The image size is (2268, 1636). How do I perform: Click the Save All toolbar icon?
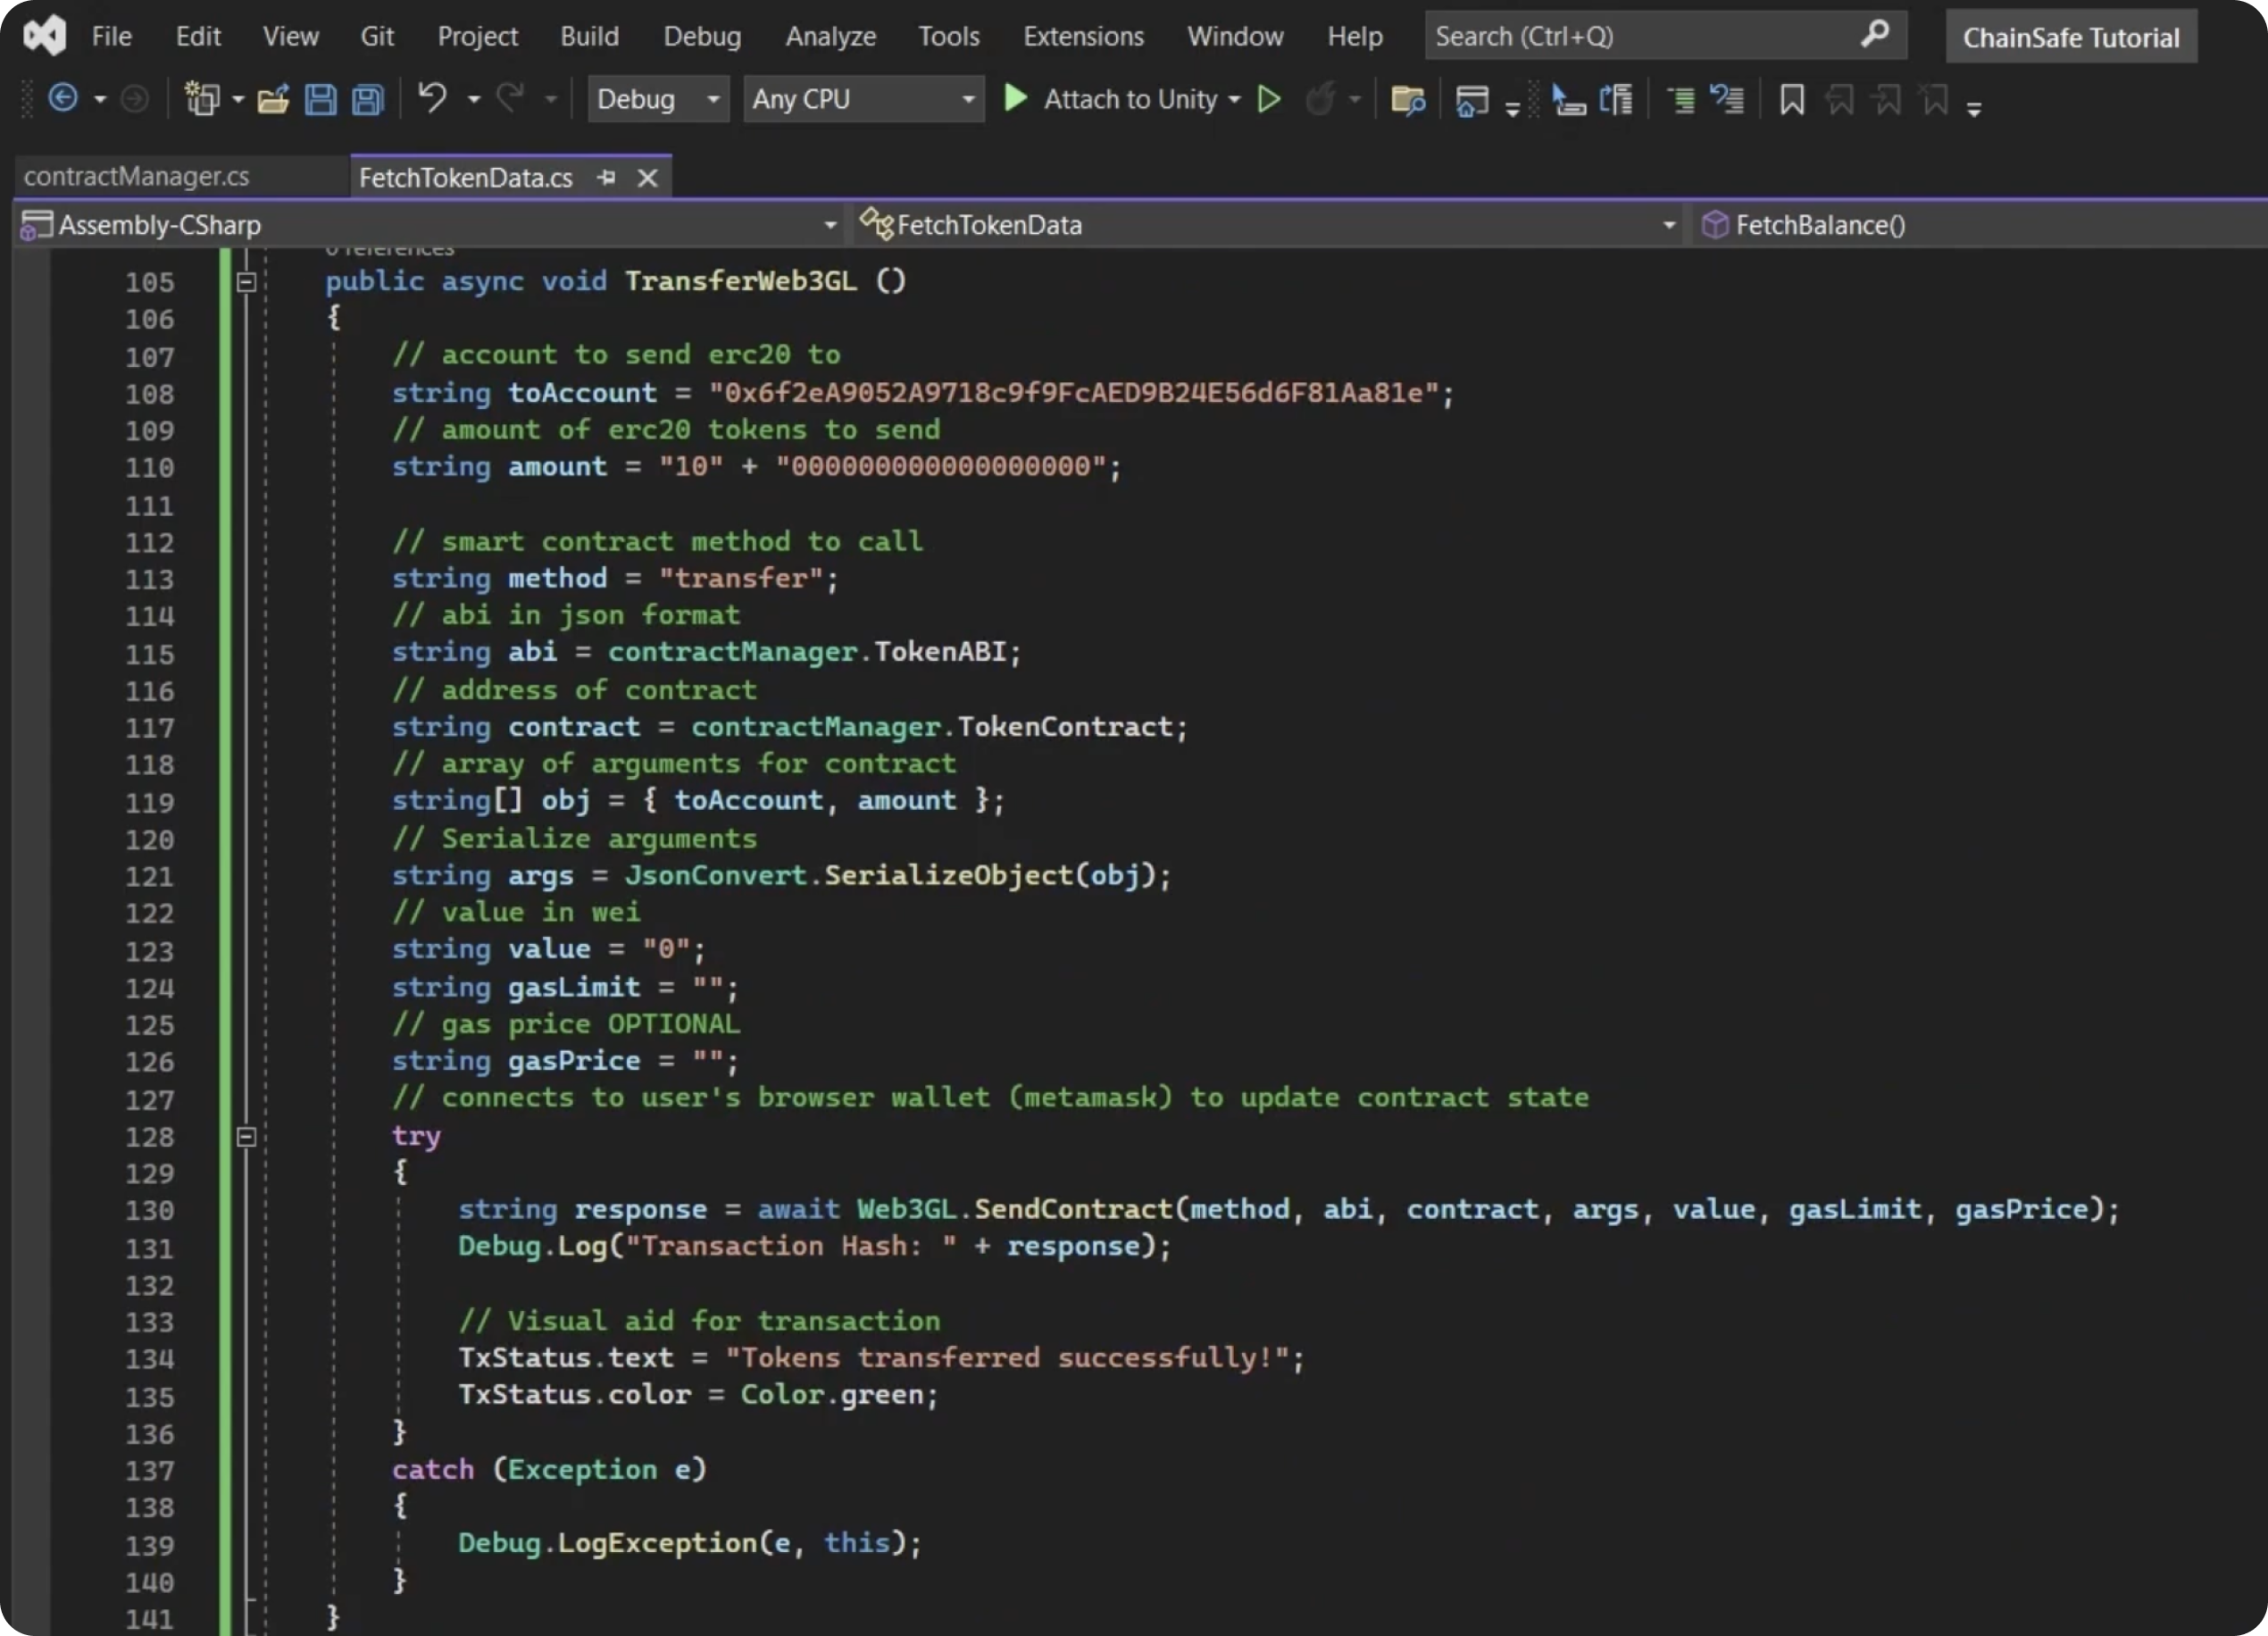click(368, 99)
